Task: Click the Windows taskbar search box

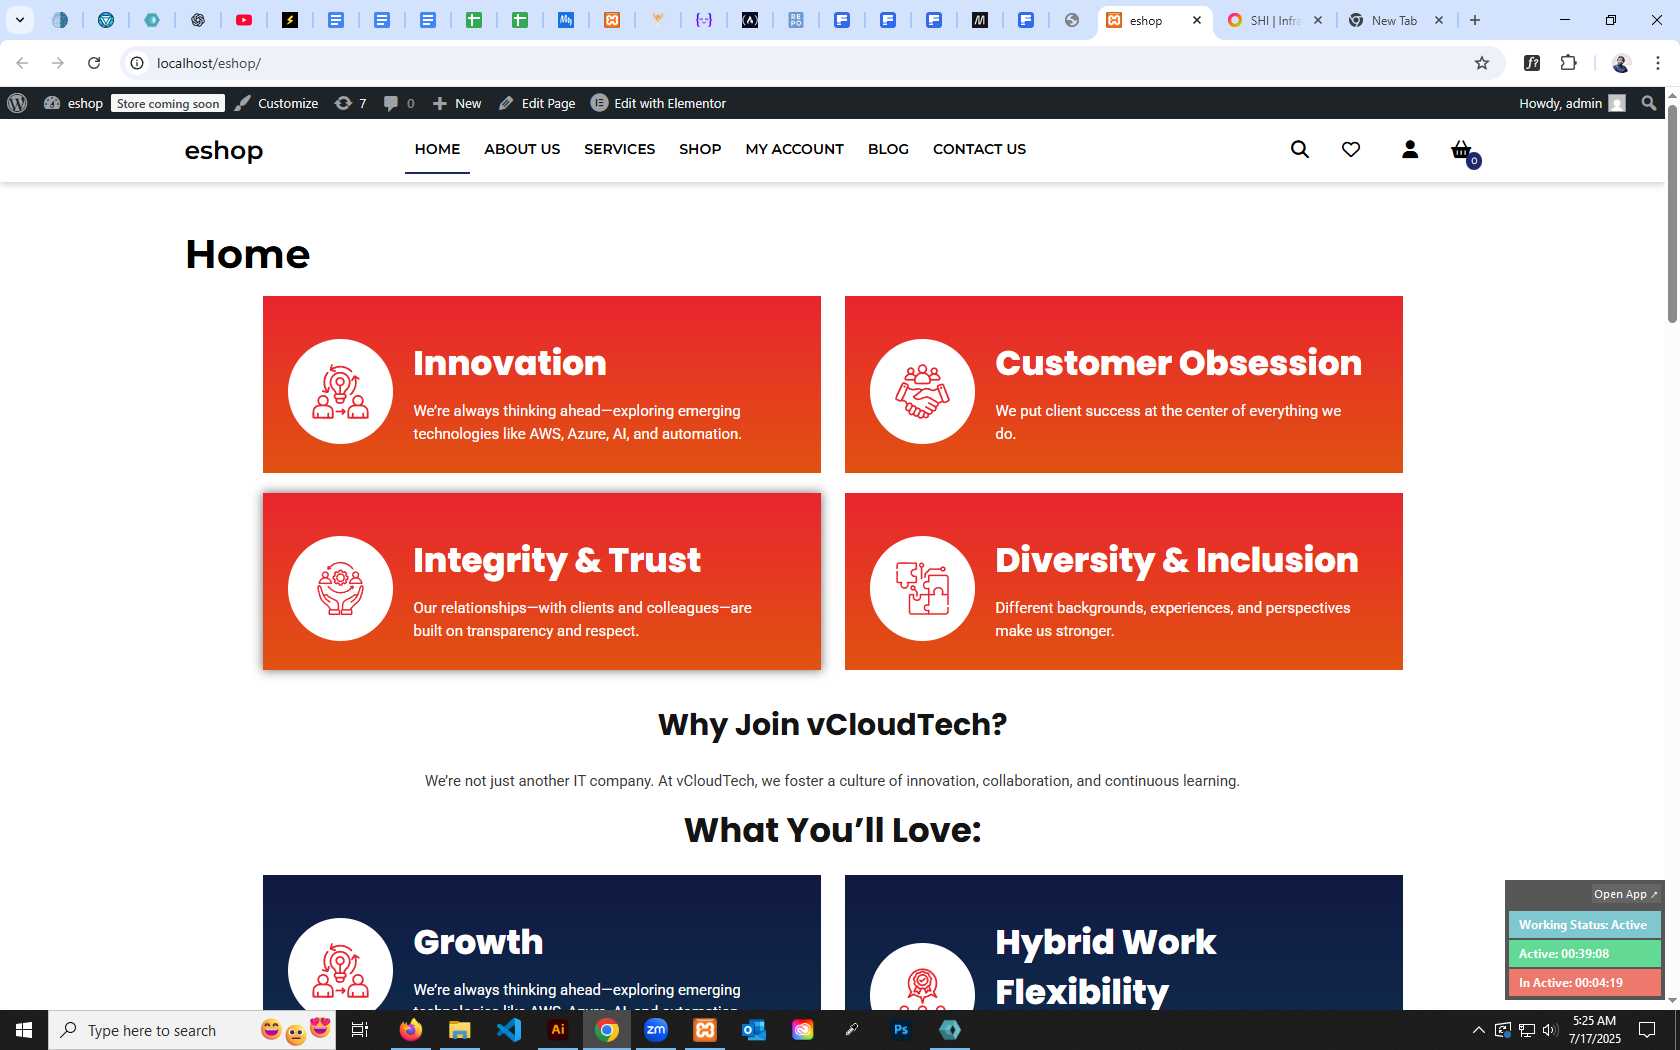Action: 192,1030
